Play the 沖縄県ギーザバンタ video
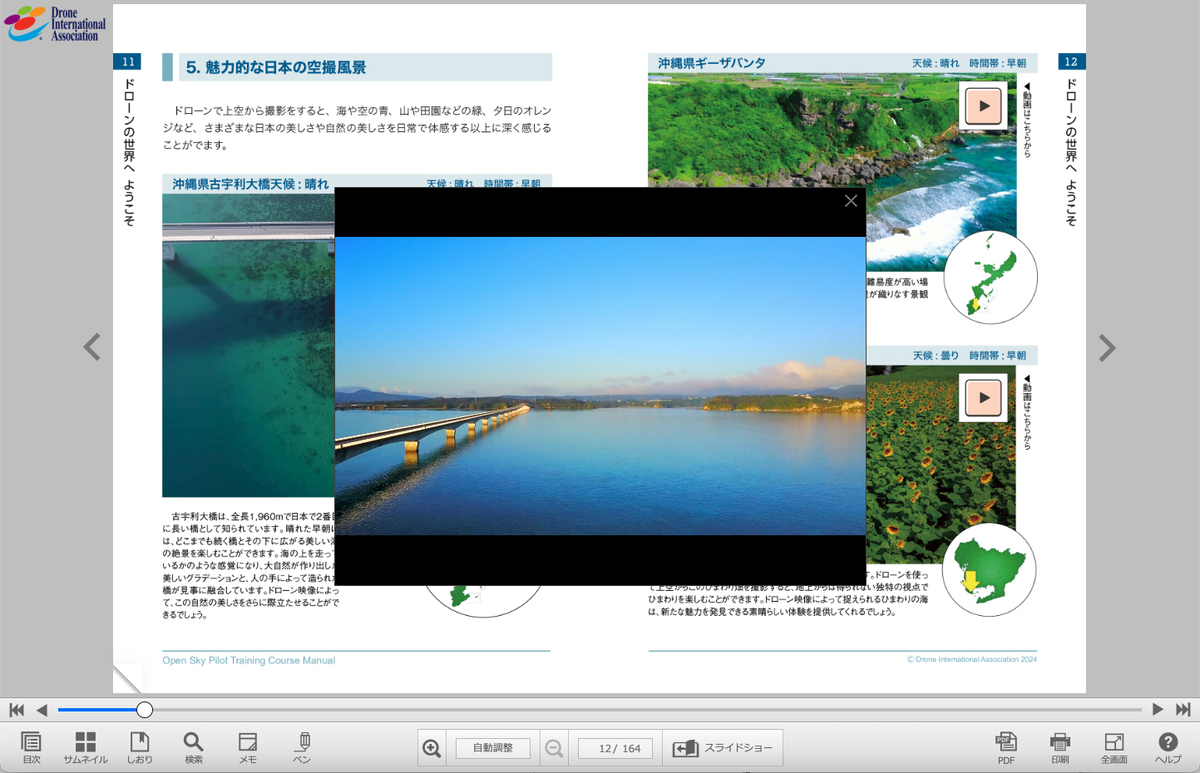 (983, 106)
